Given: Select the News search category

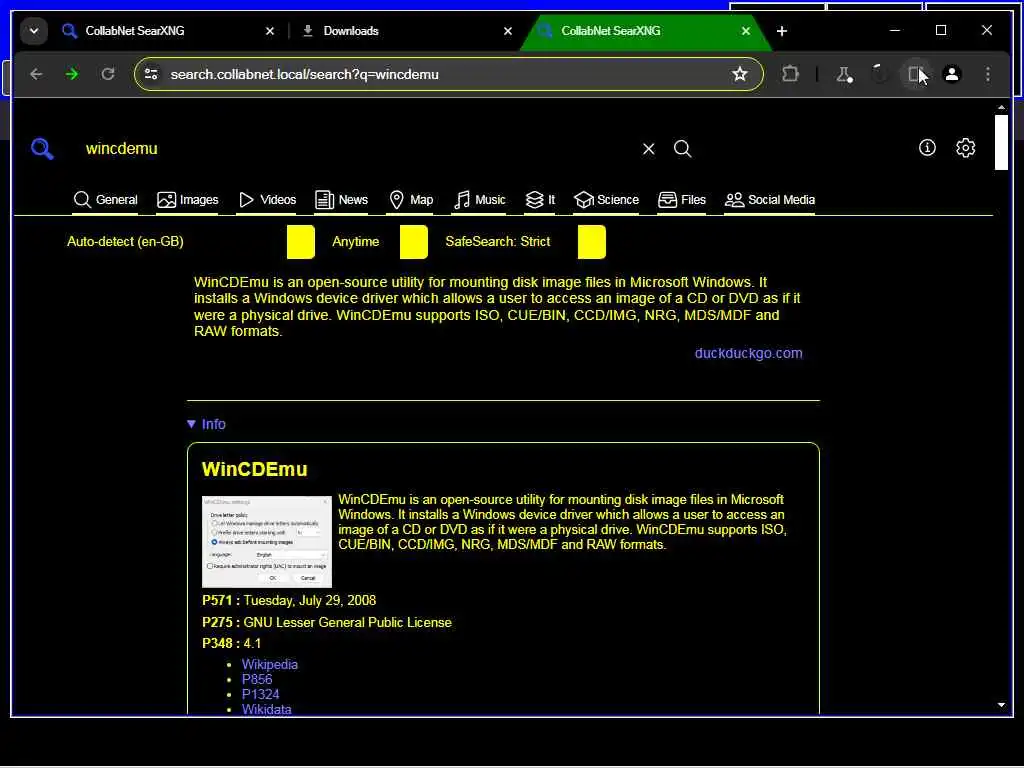Looking at the screenshot, I should (x=341, y=200).
